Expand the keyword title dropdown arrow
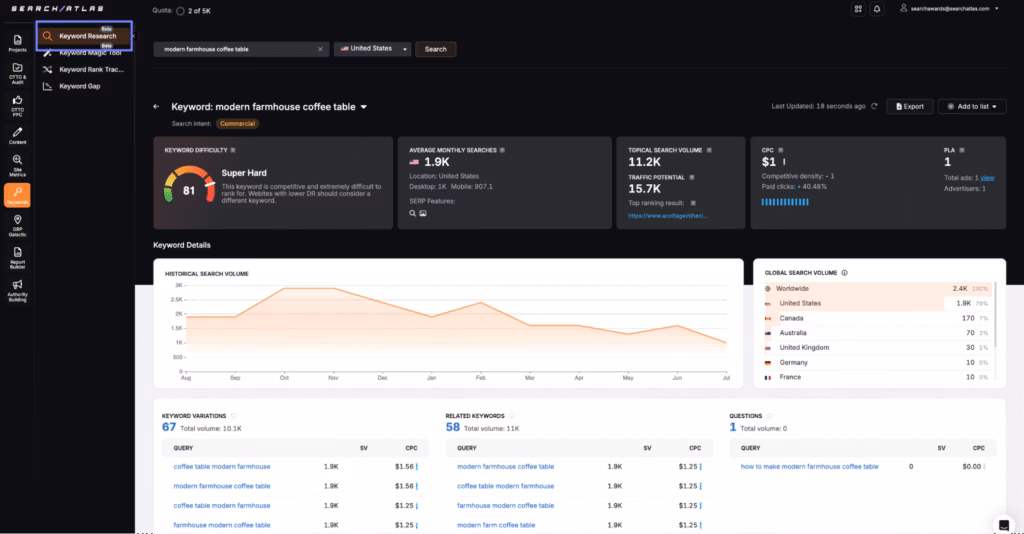Screen dimensions: 1024x534 [x=364, y=107]
